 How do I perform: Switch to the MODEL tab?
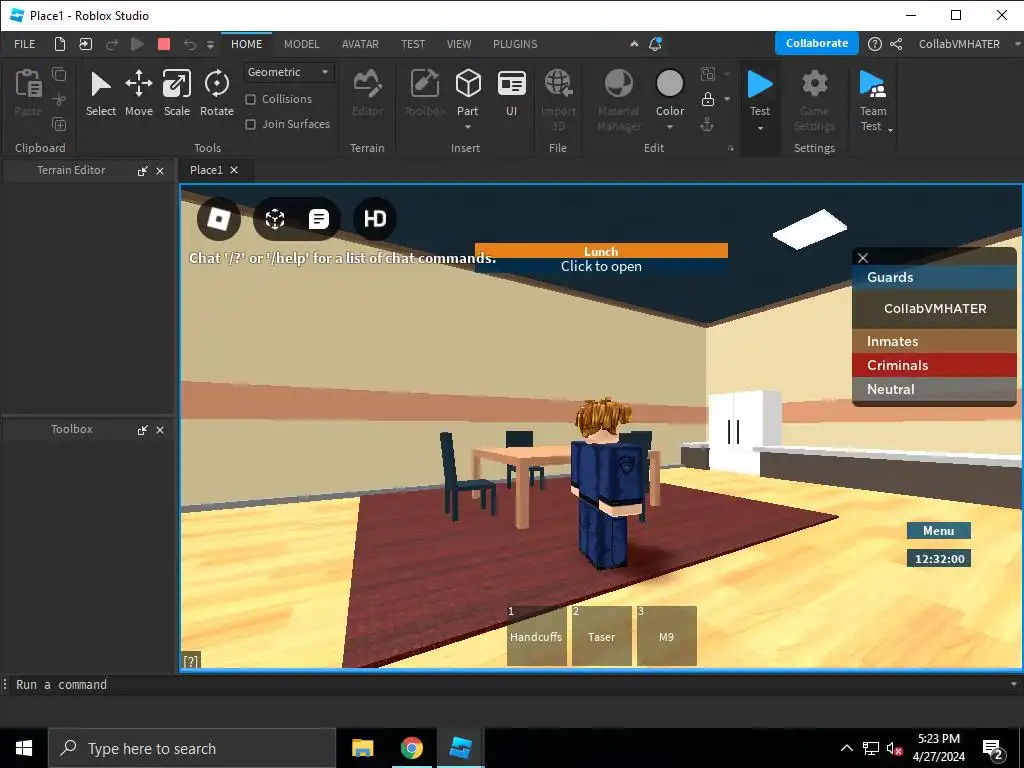click(x=302, y=44)
